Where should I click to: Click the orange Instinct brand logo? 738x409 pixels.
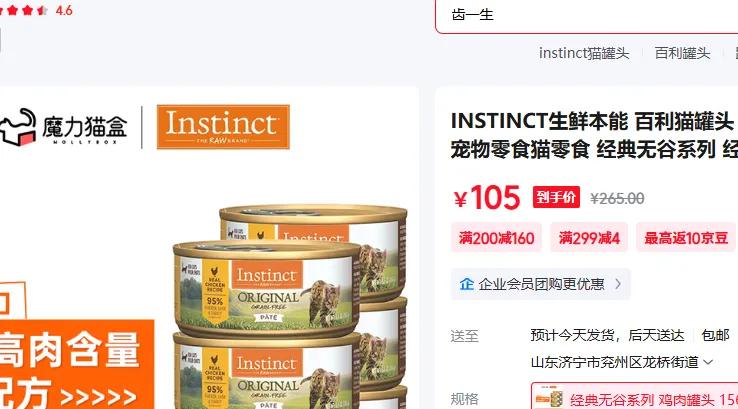[x=223, y=127]
